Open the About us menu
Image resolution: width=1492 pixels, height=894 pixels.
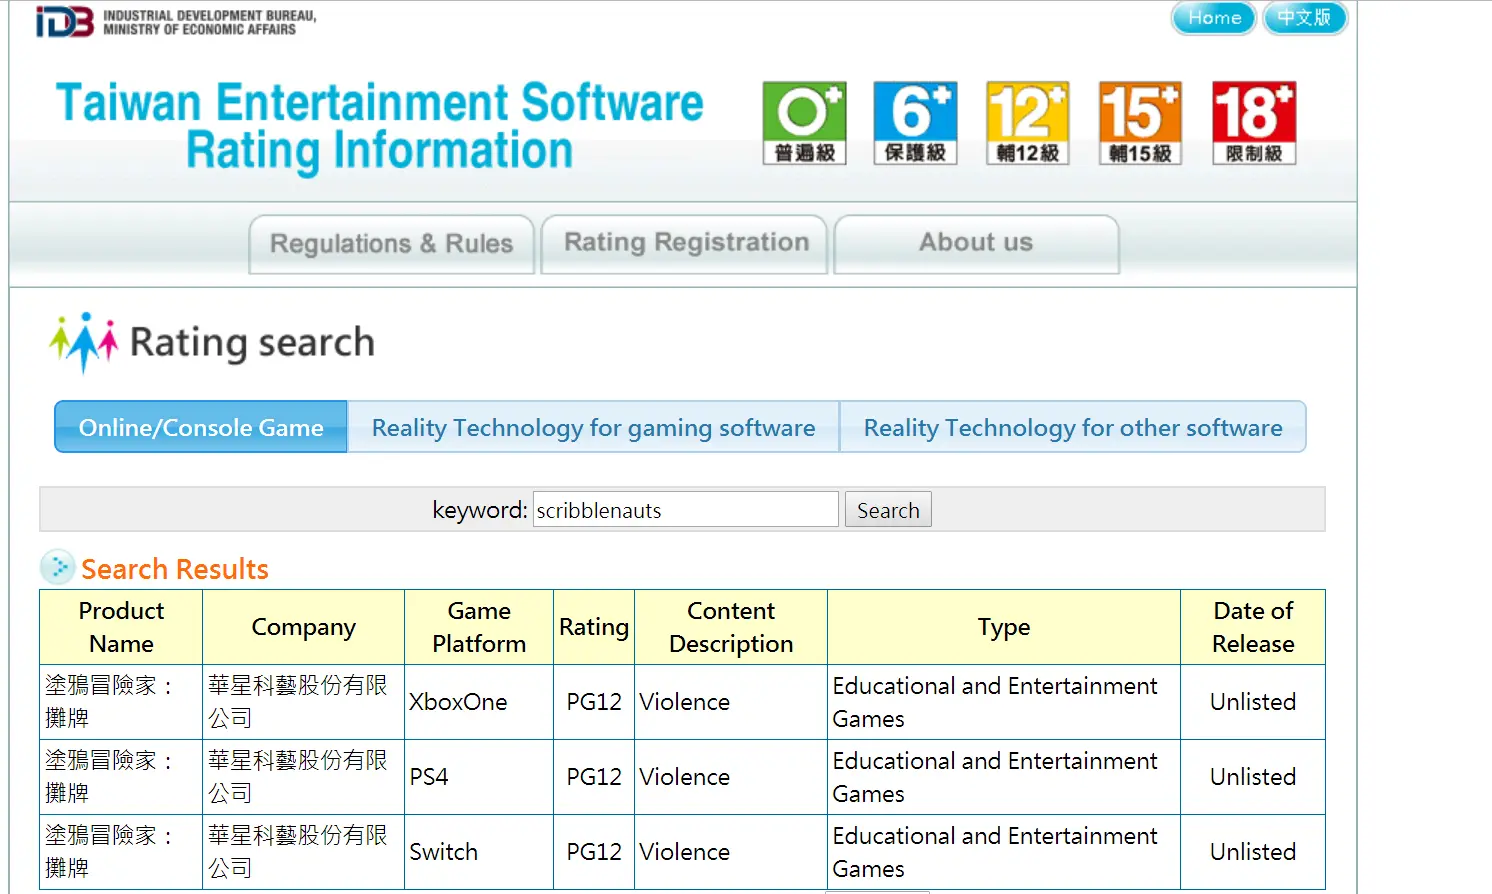coord(976,244)
